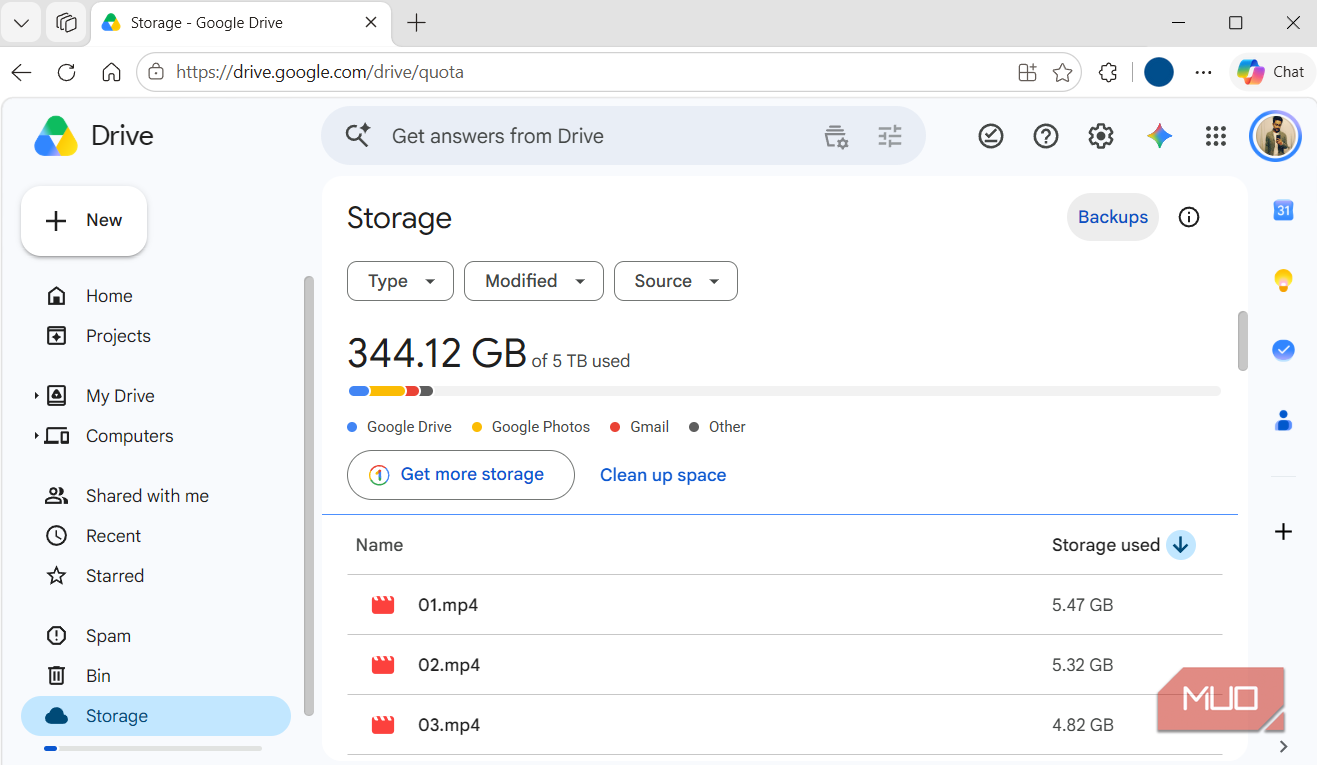Click the browser address bar URL

[x=320, y=72]
